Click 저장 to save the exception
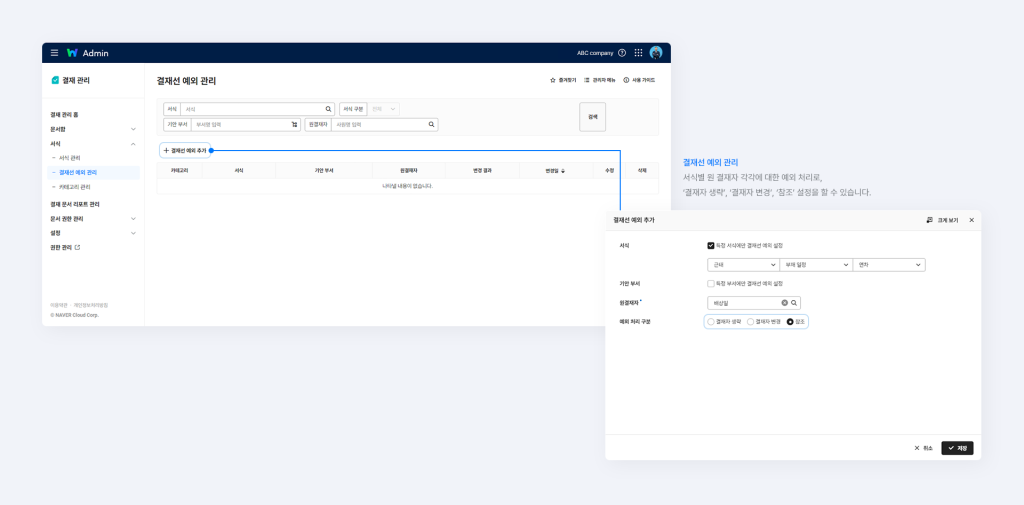The height and width of the screenshot is (505, 1024). [957, 448]
